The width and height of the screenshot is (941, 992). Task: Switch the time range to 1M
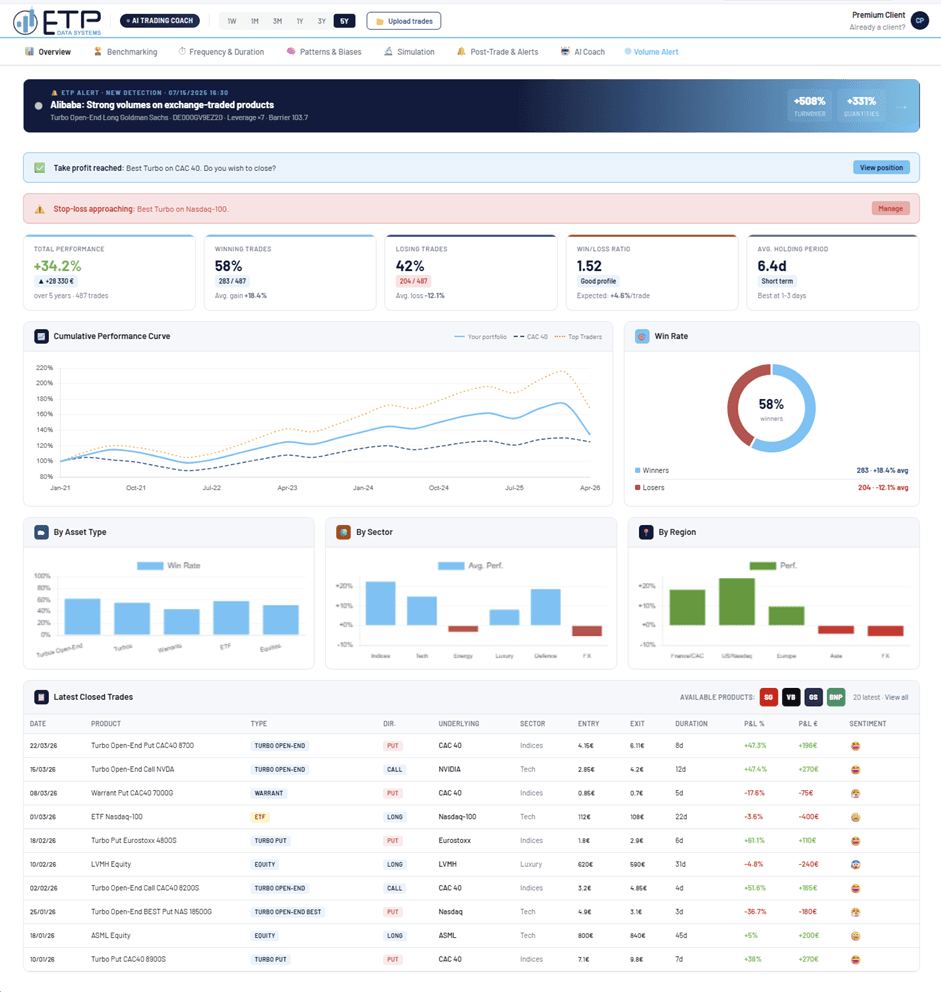coord(254,21)
